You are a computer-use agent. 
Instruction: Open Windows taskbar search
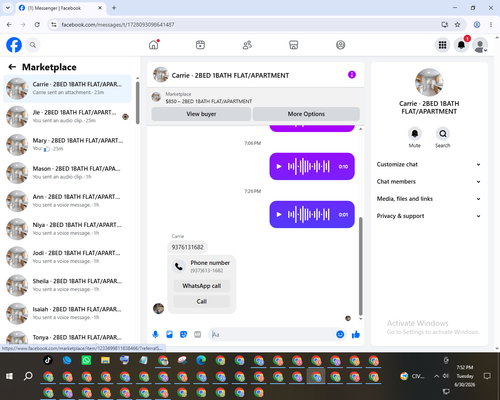tap(28, 376)
